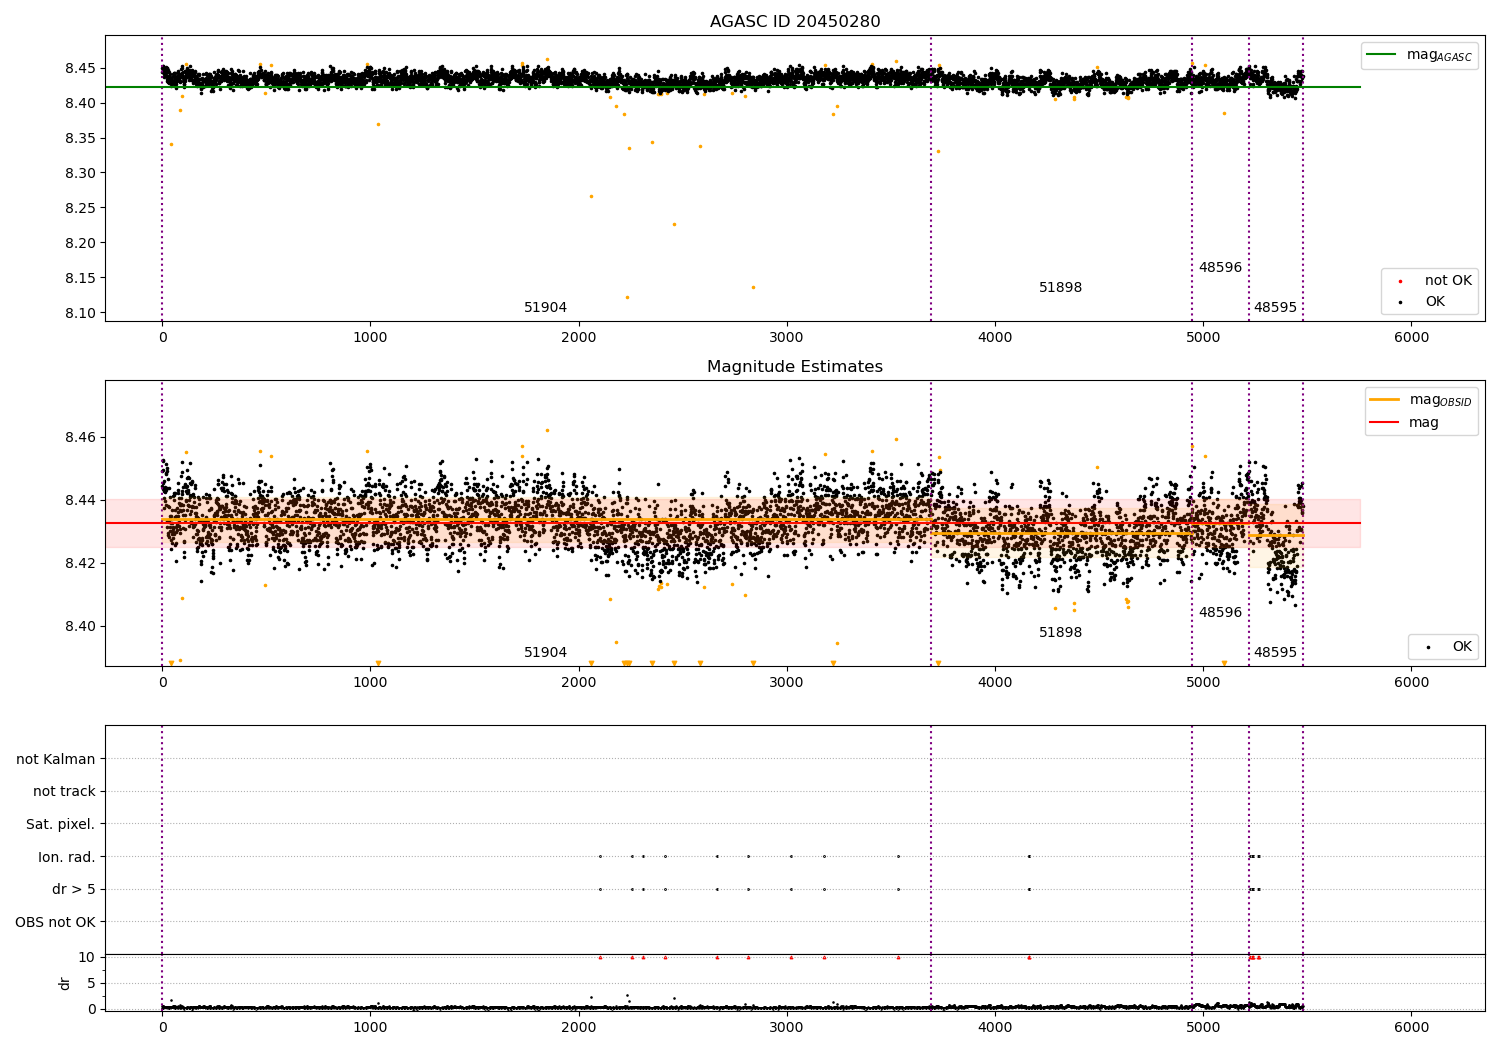Click the green line sample in the mag AGASC legend
The width and height of the screenshot is (1500, 1050).
point(1382,55)
